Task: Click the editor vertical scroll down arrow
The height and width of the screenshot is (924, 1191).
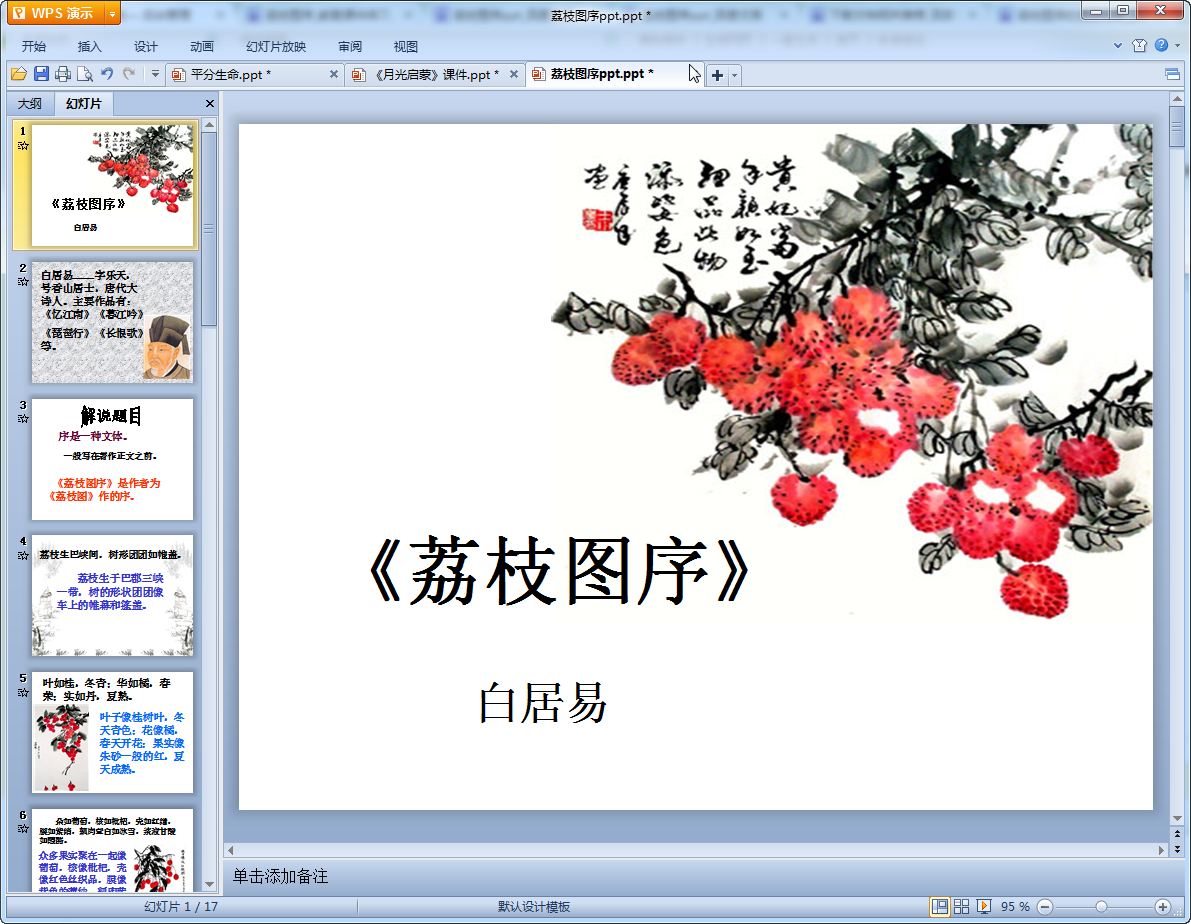Action: [1177, 818]
